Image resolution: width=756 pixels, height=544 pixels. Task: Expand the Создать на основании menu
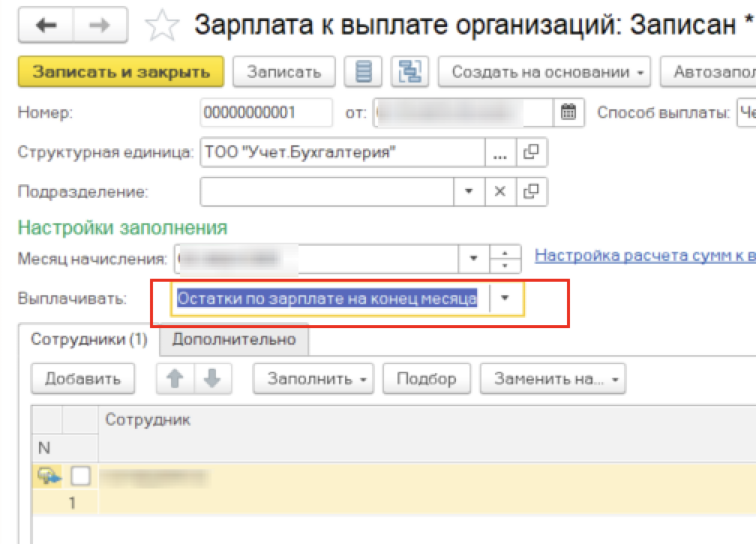click(544, 72)
